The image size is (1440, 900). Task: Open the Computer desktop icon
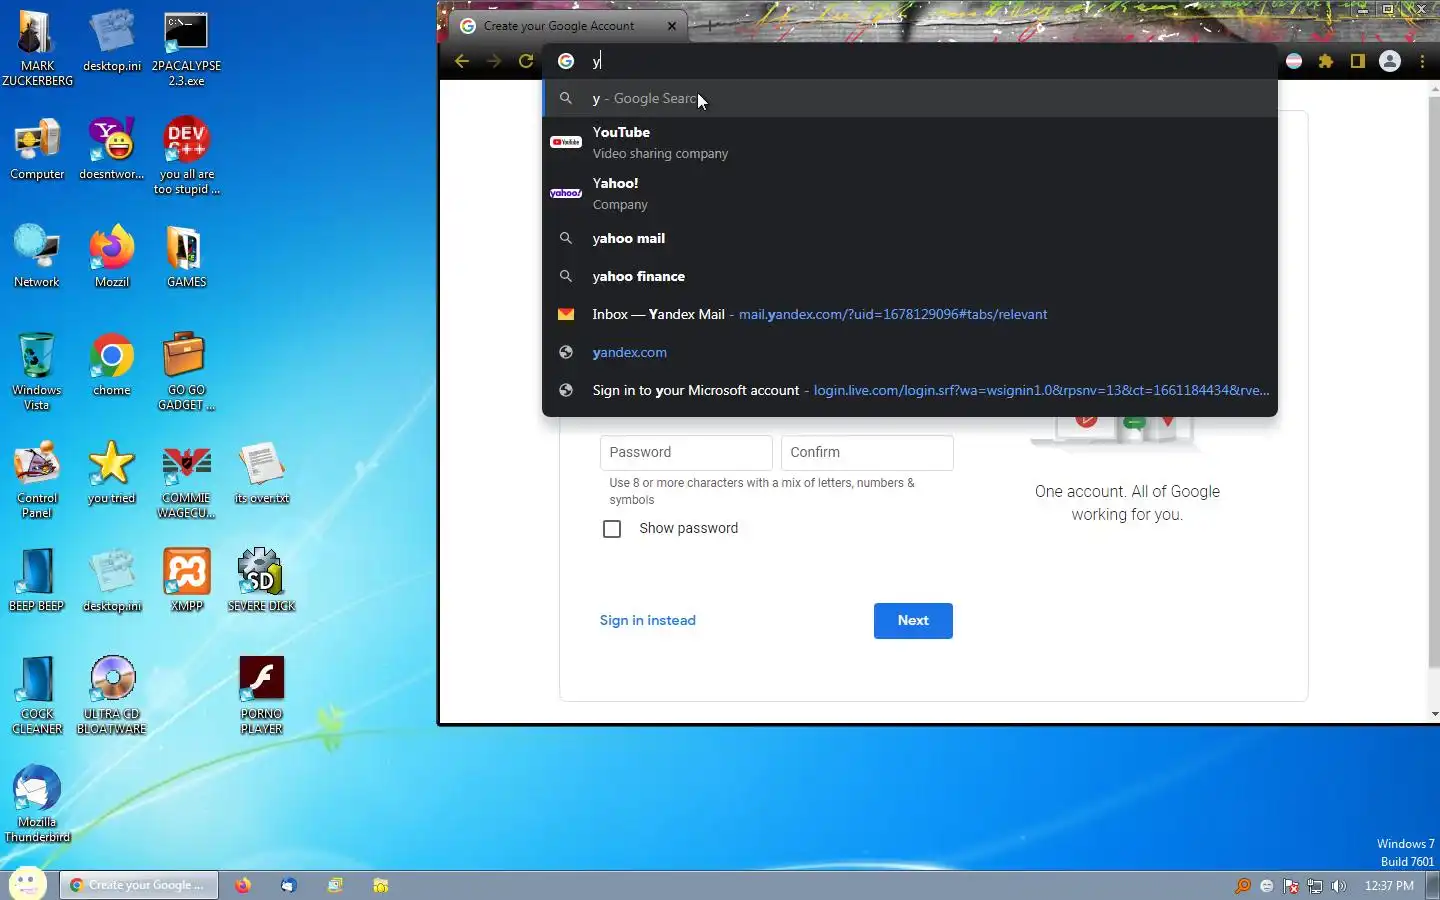[x=37, y=150]
